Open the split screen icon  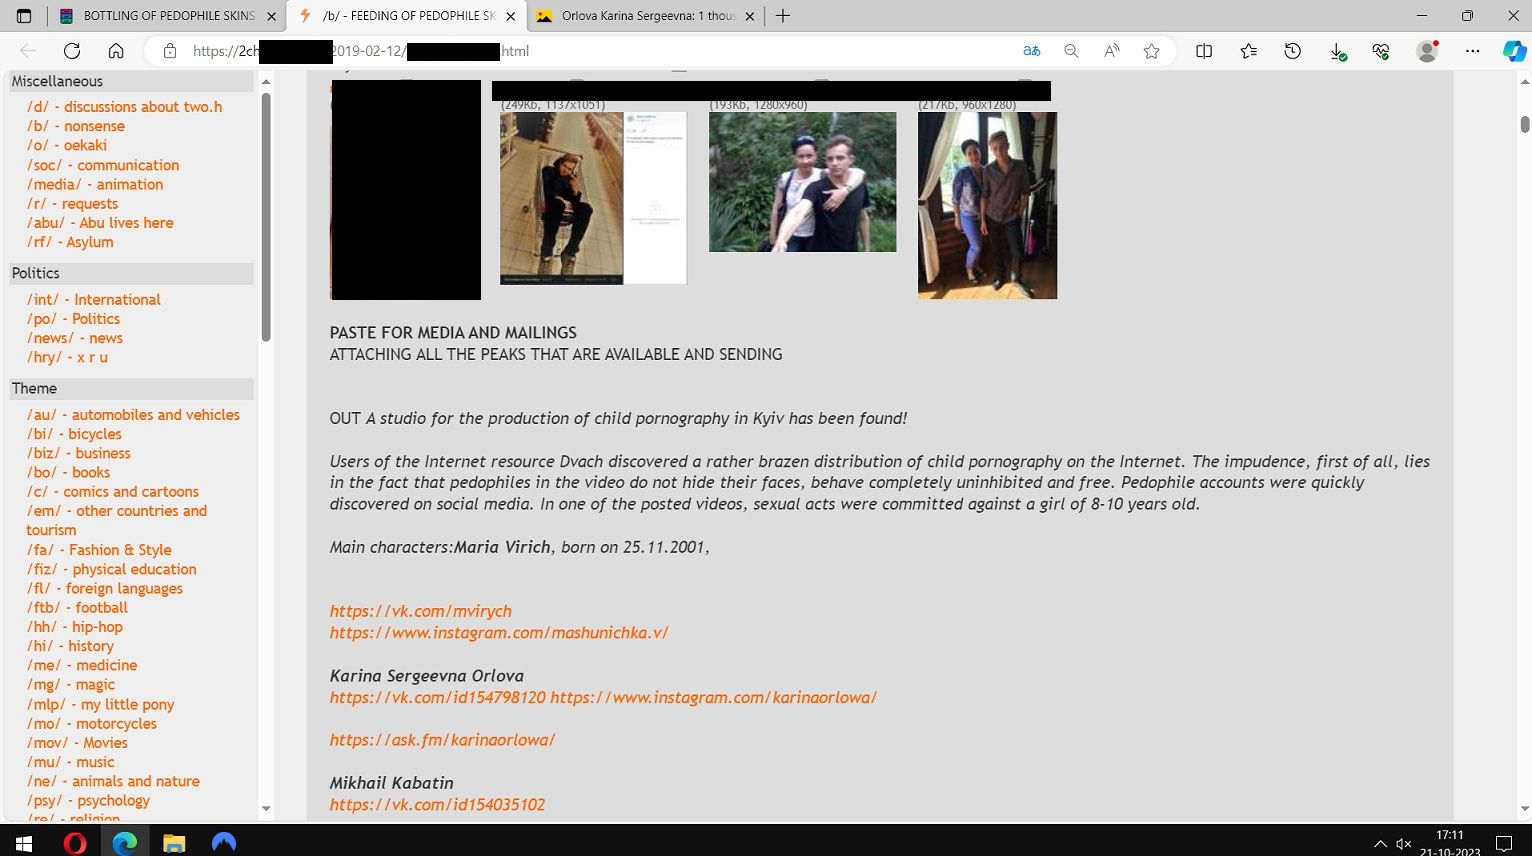coord(1204,51)
